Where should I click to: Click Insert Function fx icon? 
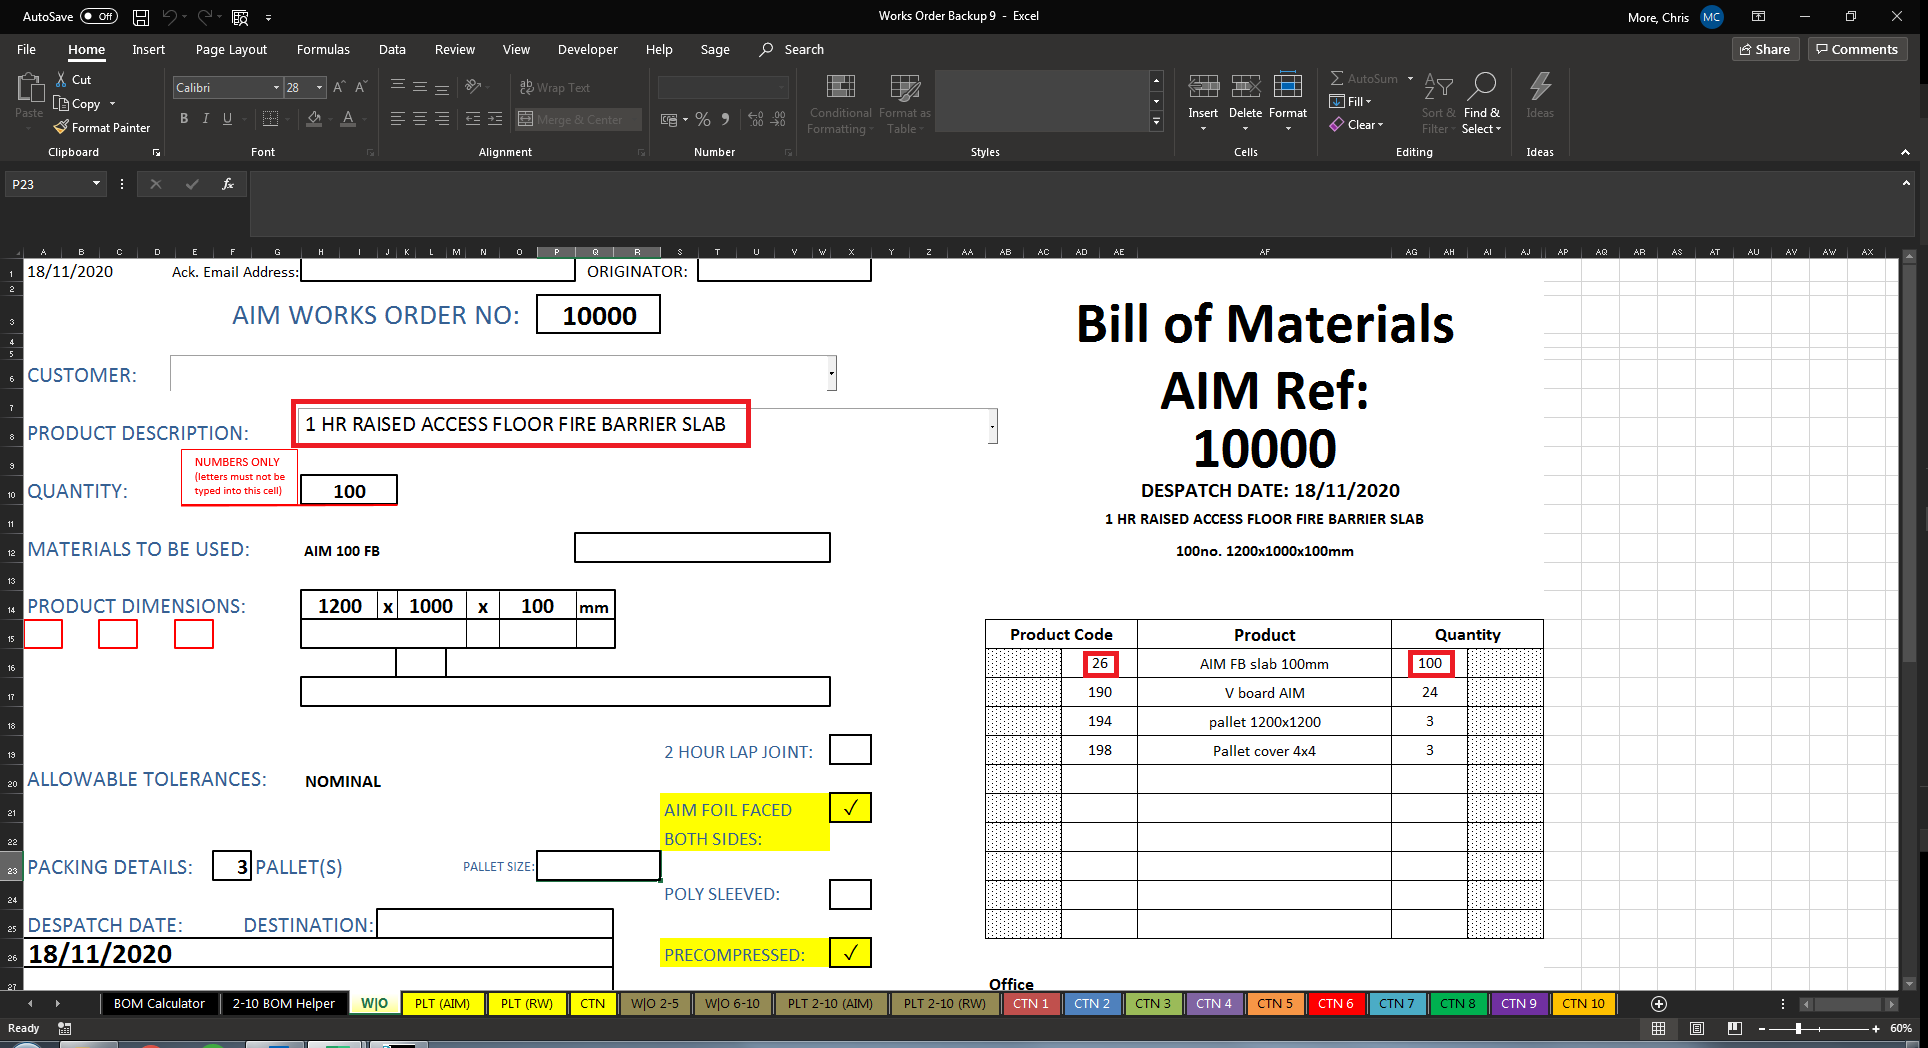click(228, 184)
